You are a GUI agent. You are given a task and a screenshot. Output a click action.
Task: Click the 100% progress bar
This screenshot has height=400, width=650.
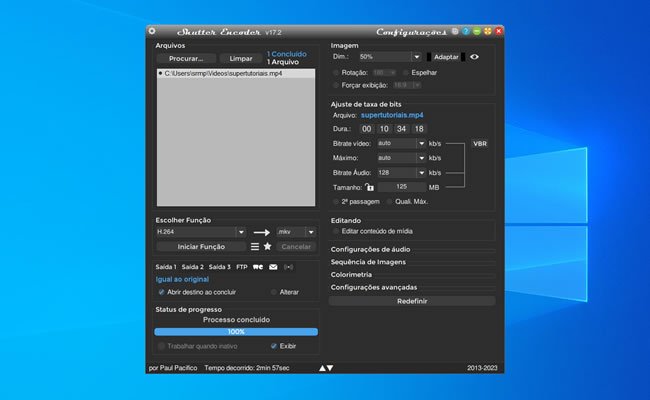point(236,332)
